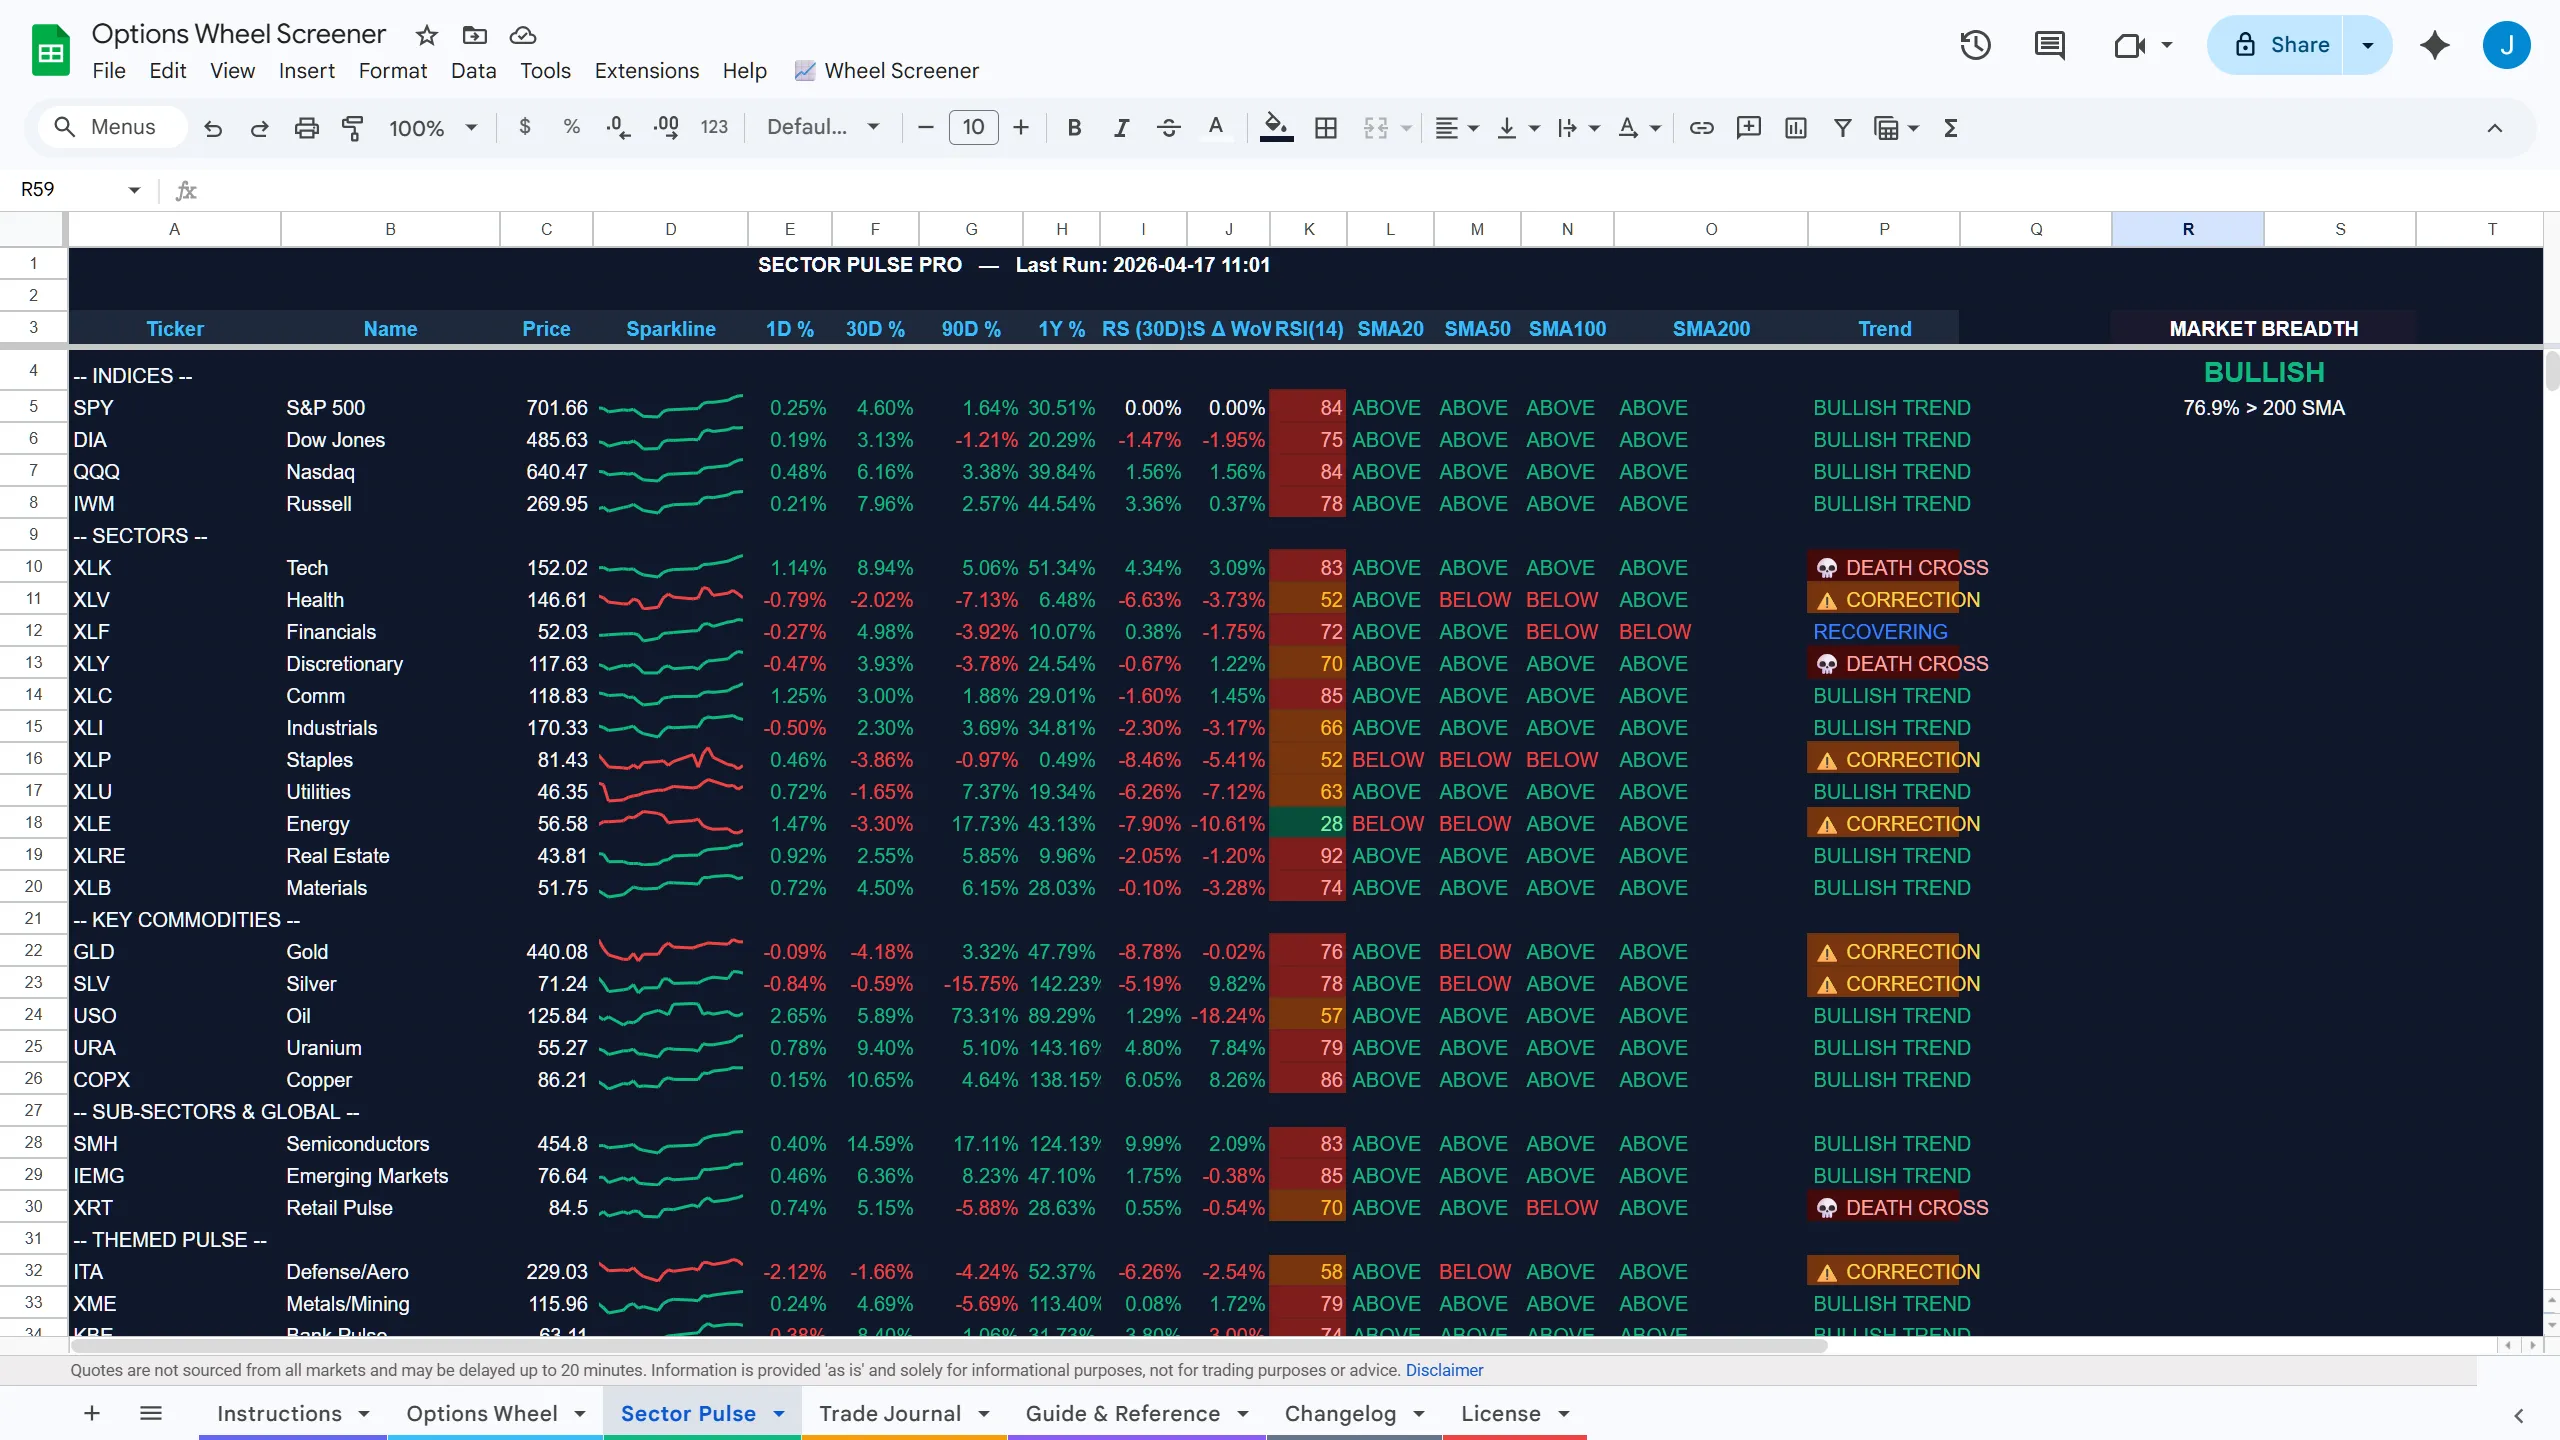
Task: Open the Data menu
Action: tap(473, 71)
